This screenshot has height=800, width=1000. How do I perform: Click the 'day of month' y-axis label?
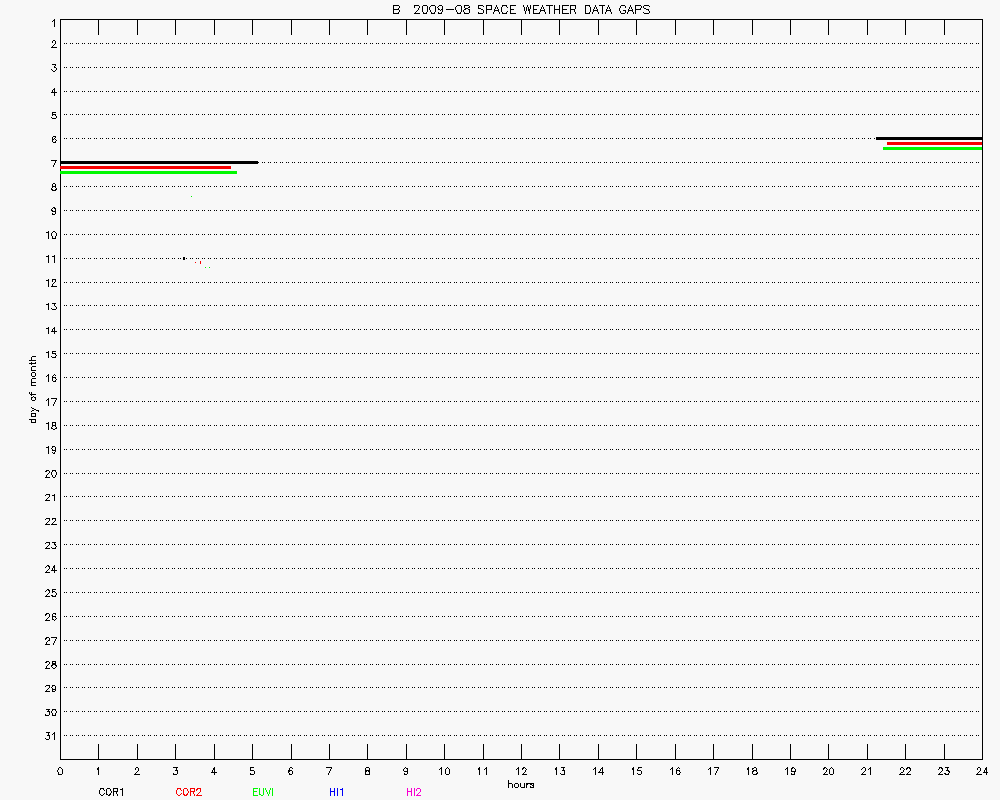click(x=33, y=389)
